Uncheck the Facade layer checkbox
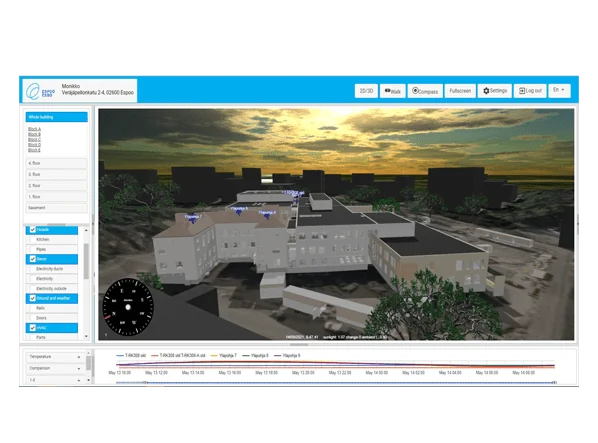This screenshot has height=443, width=598. [33, 230]
